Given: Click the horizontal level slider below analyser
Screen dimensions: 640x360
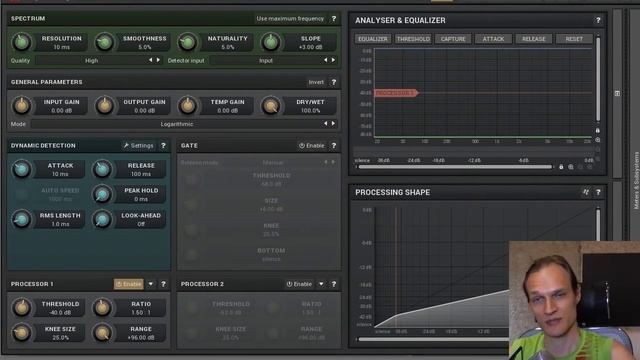Looking at the screenshot, I should coord(455,167).
